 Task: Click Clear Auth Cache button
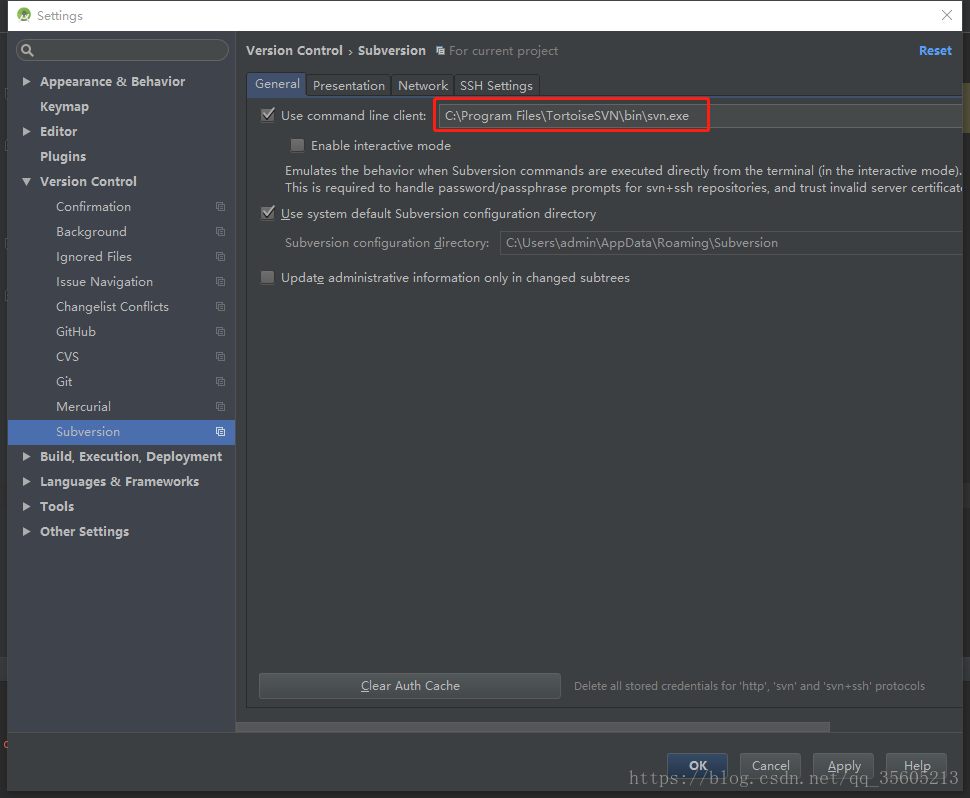point(410,685)
